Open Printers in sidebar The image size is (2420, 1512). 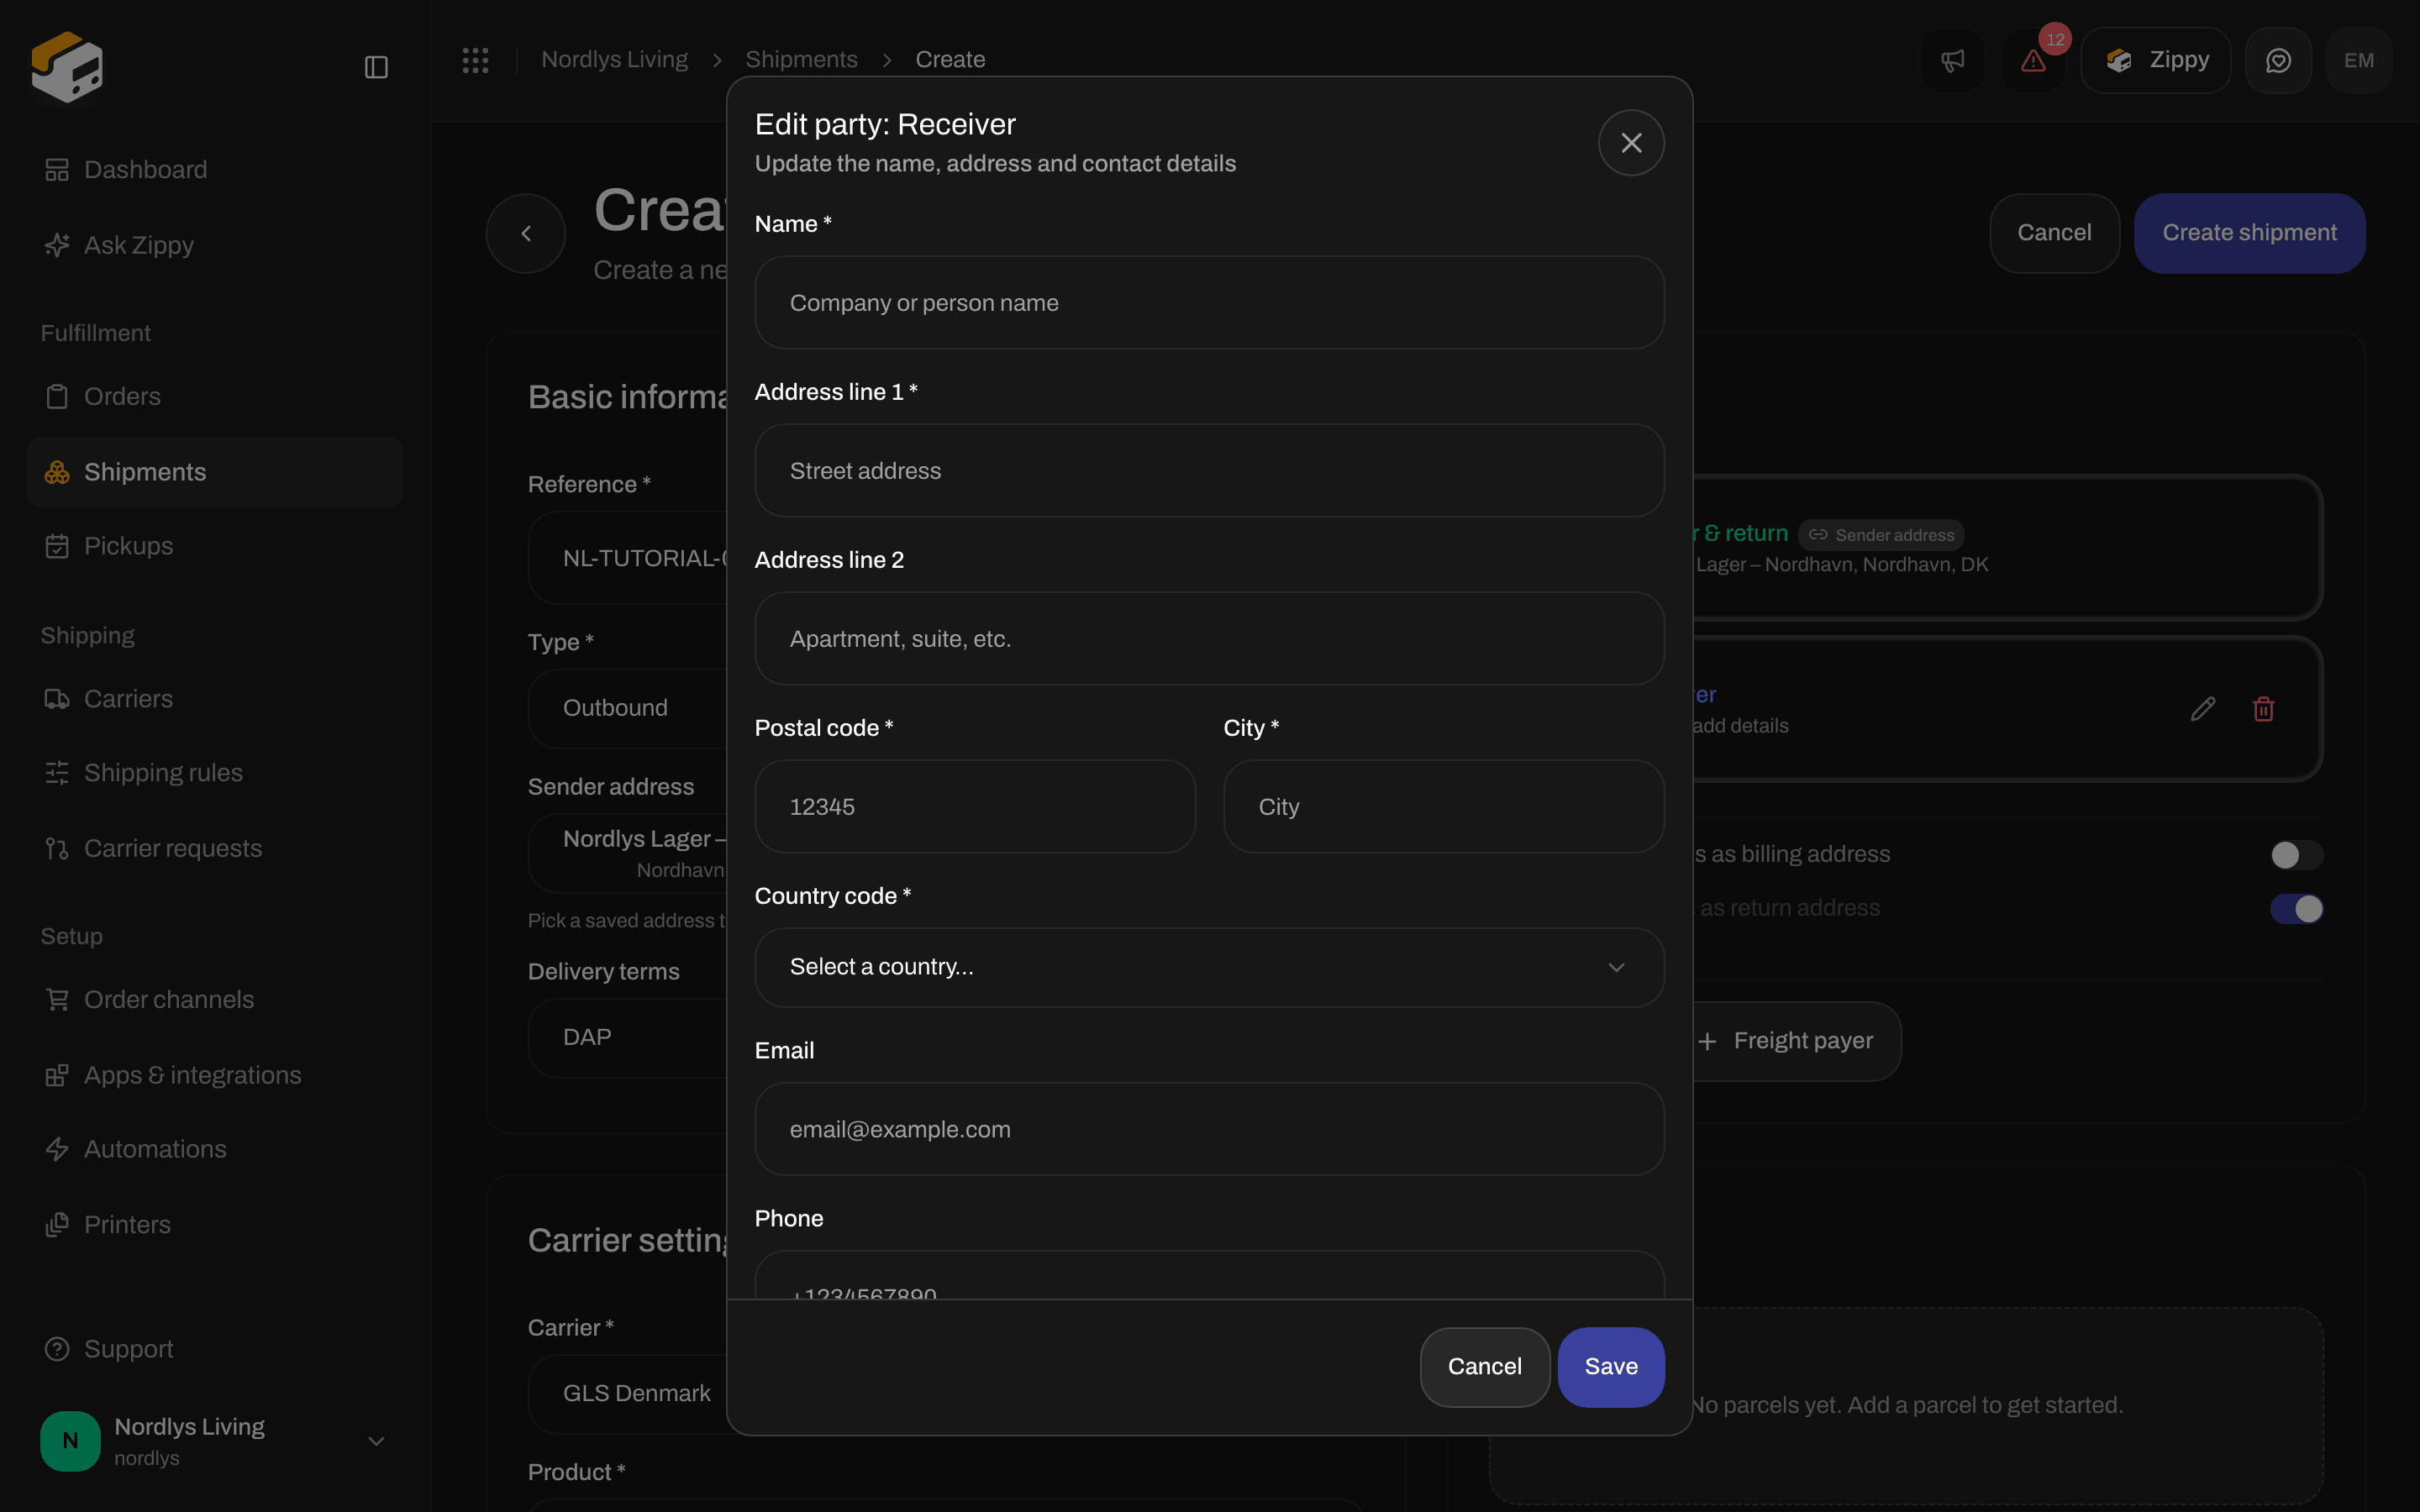click(215, 1225)
